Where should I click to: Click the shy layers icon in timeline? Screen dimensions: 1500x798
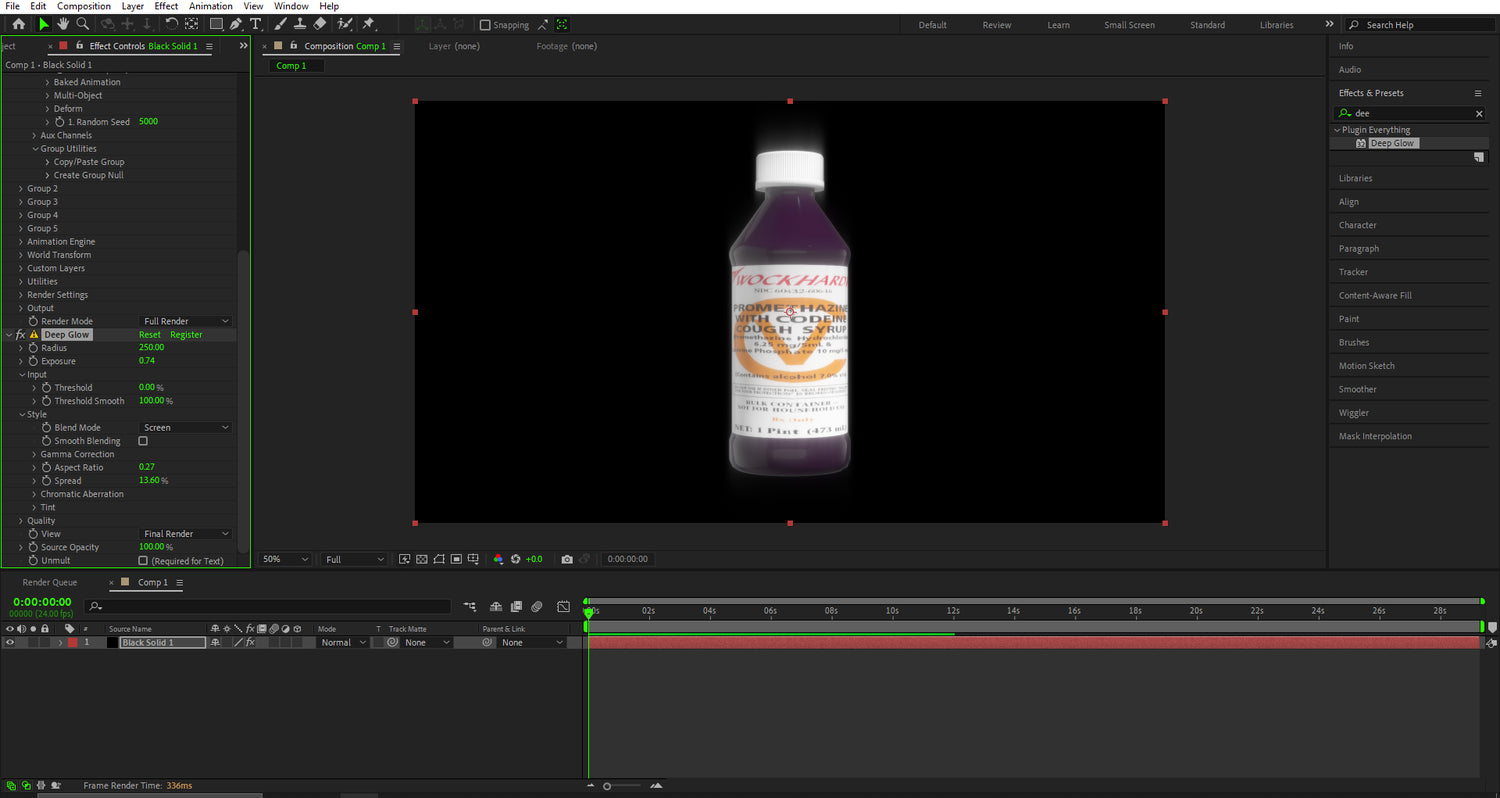point(496,606)
